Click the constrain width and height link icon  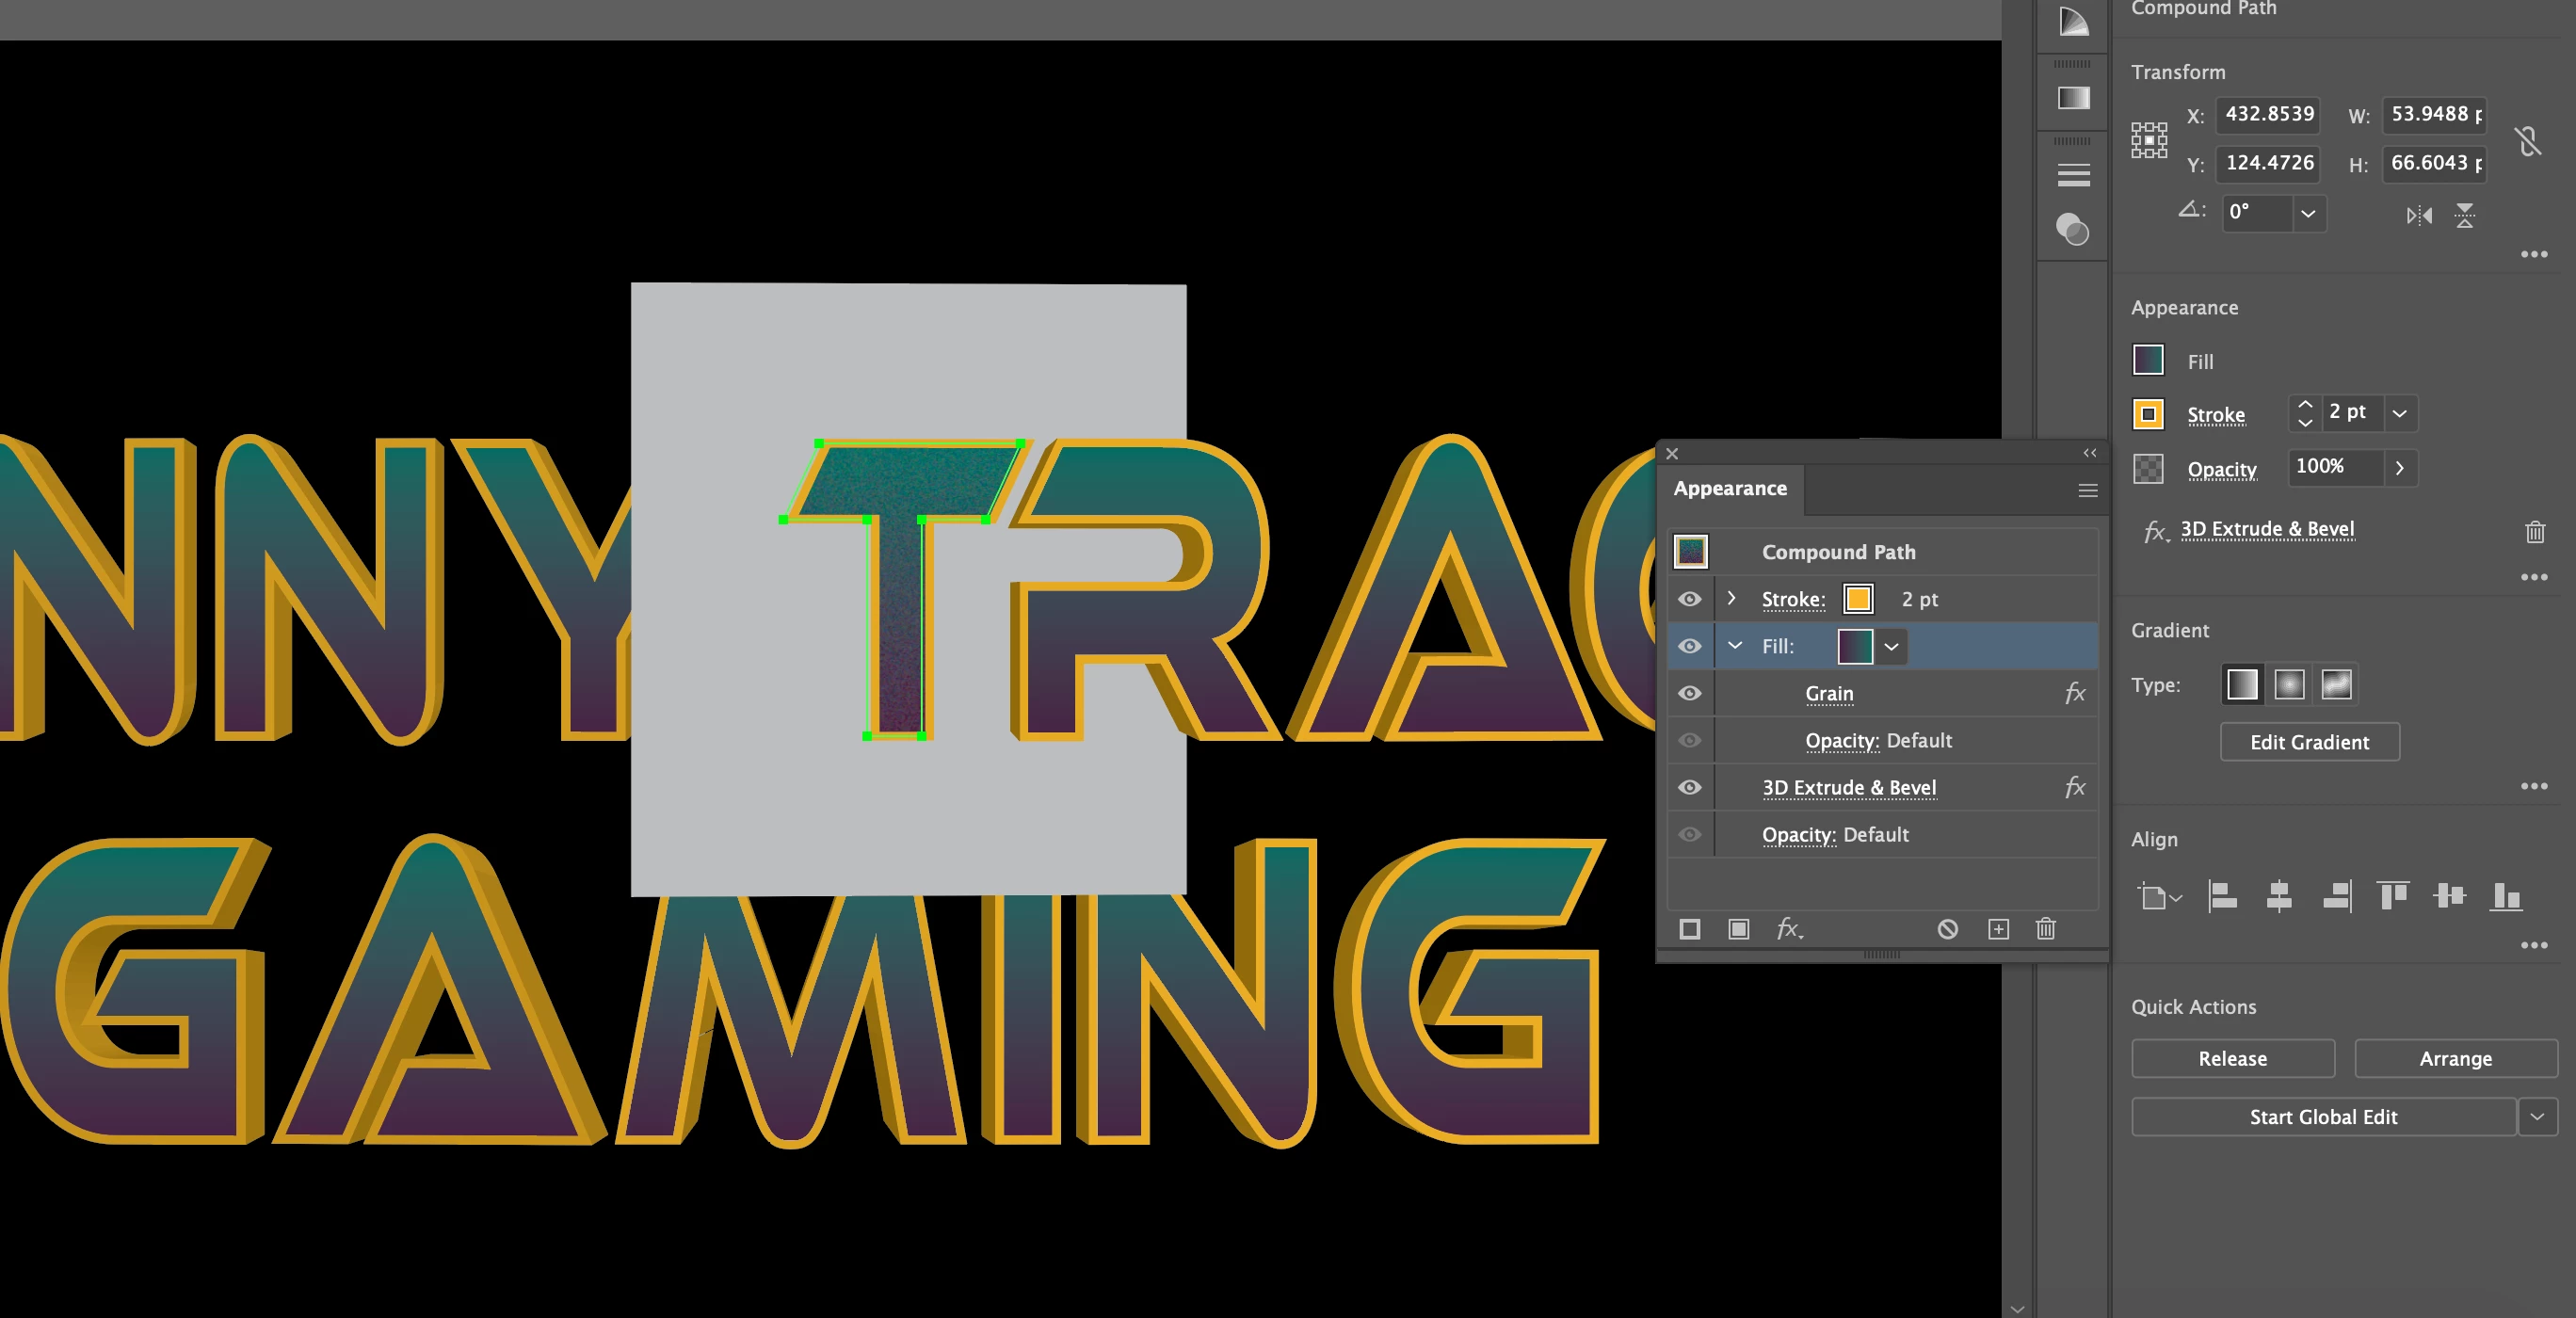pyautogui.click(x=2528, y=140)
